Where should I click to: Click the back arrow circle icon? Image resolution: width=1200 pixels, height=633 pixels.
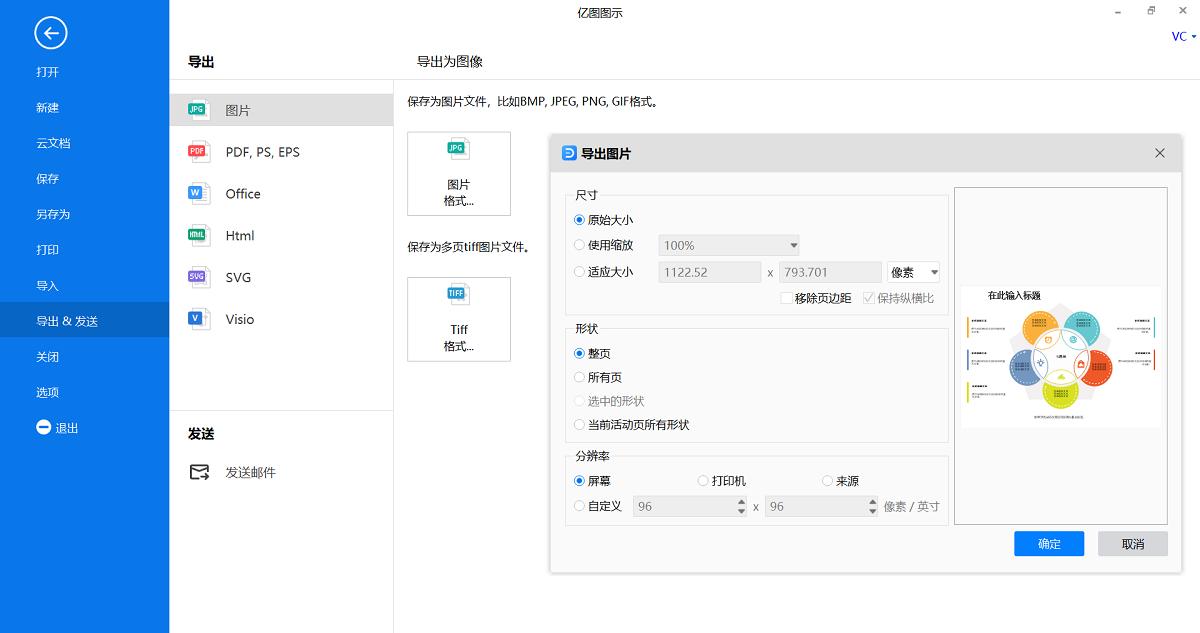point(50,33)
